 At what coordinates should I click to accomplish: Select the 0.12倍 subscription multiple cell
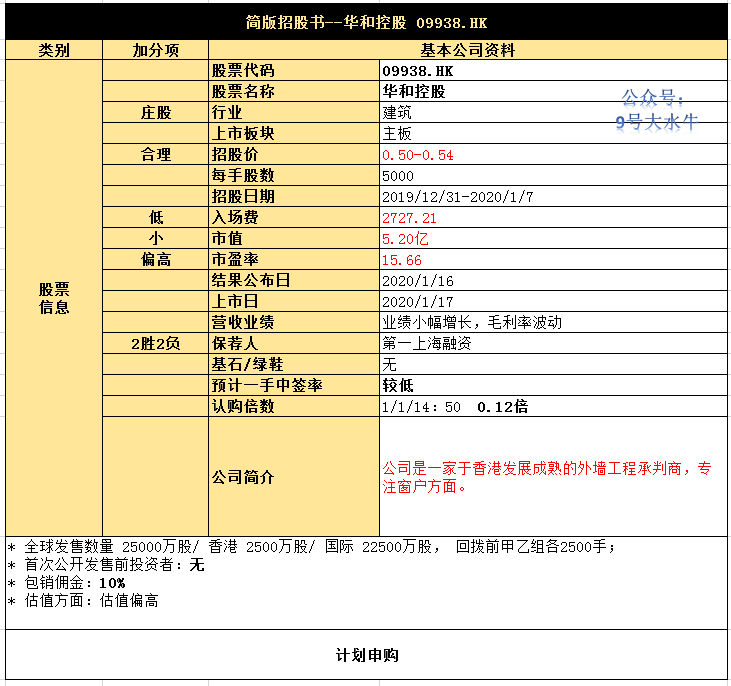click(553, 406)
